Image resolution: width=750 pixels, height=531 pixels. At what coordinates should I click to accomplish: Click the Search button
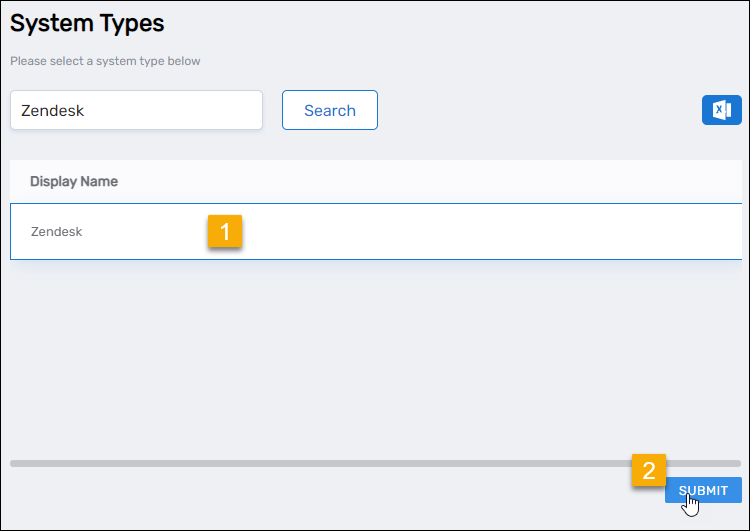click(x=329, y=110)
